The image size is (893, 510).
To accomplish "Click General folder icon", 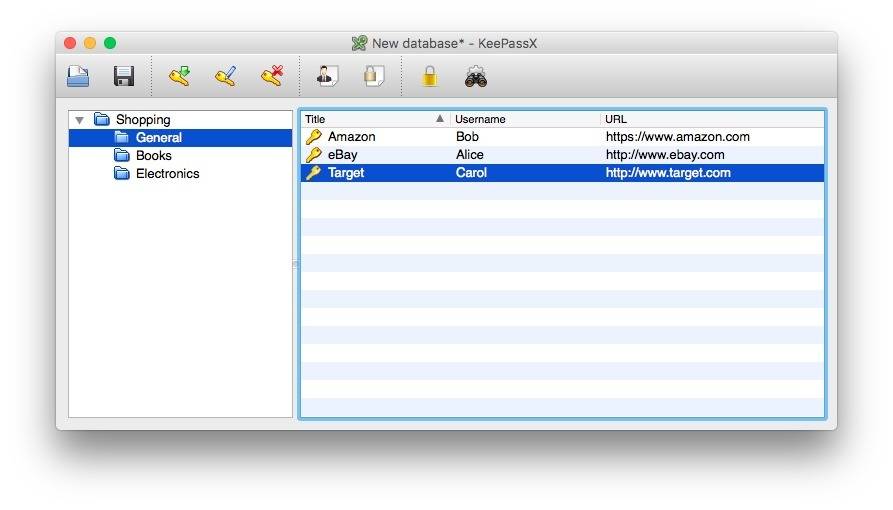I will tap(121, 137).
